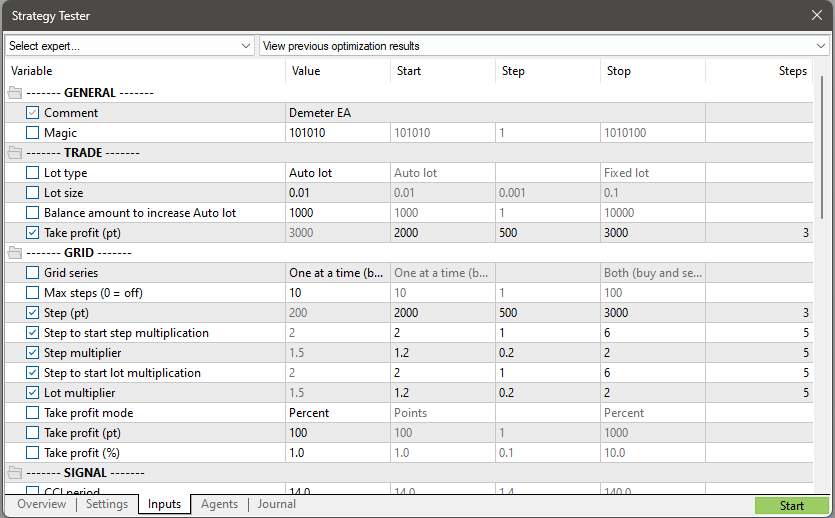This screenshot has width=835, height=518.
Task: Open the Select expert dropdown
Action: click(130, 46)
